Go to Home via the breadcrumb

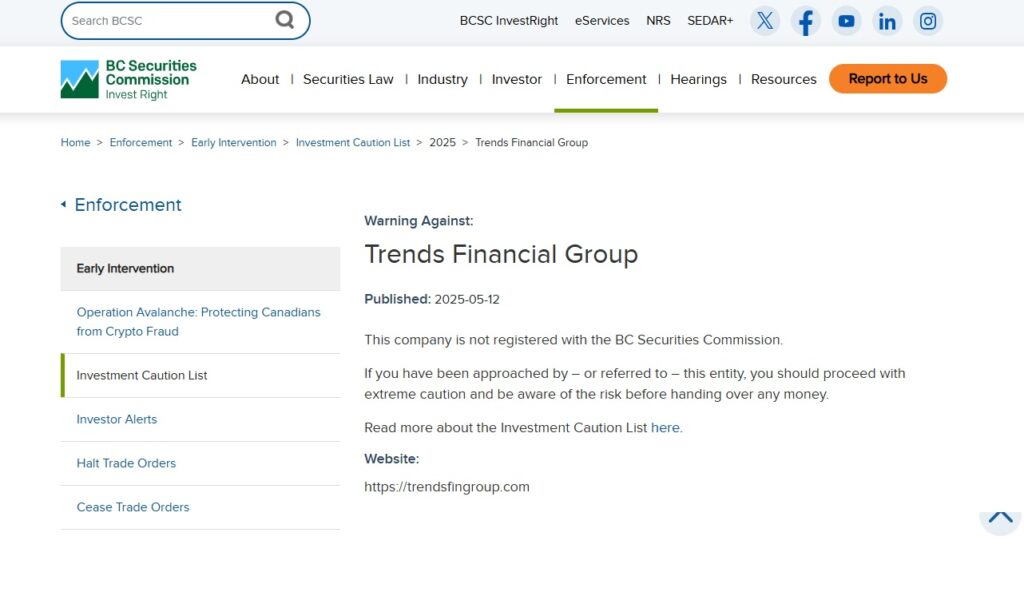point(75,142)
